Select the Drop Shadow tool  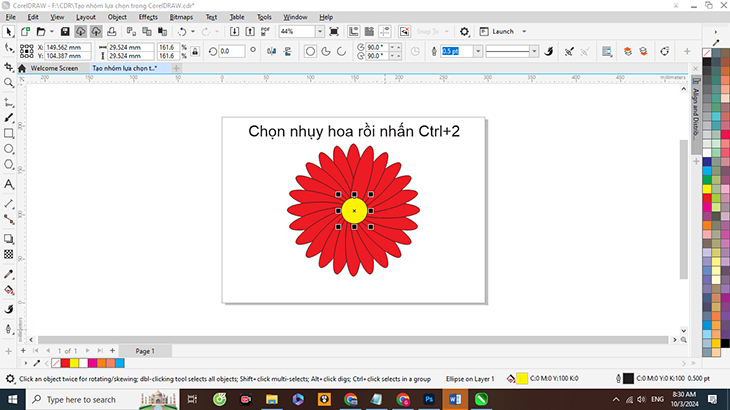tap(8, 239)
